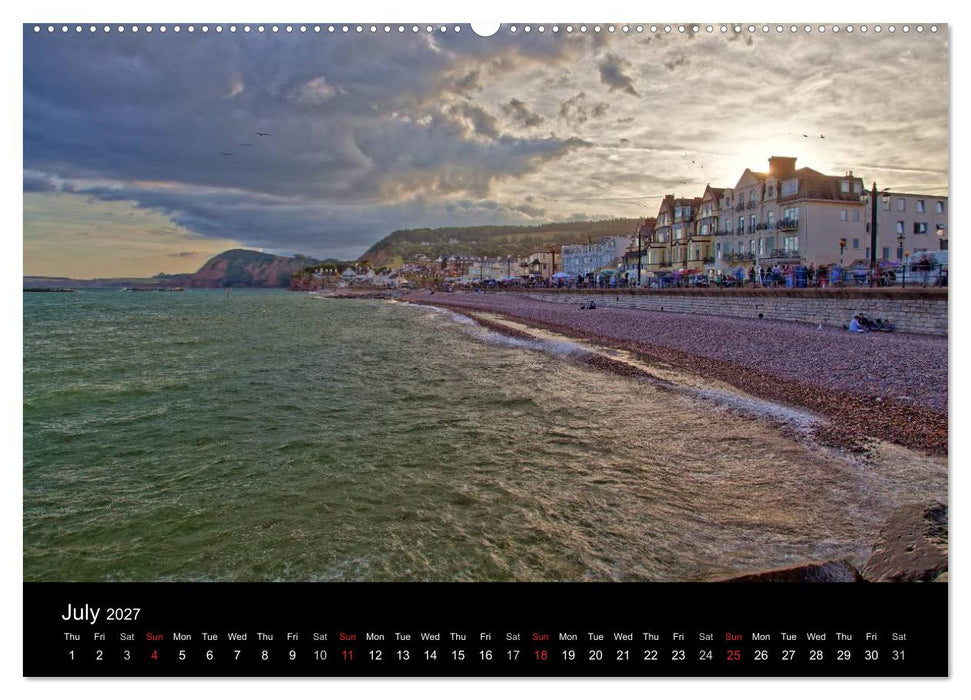Select date 21 in the calendar row

[623, 655]
